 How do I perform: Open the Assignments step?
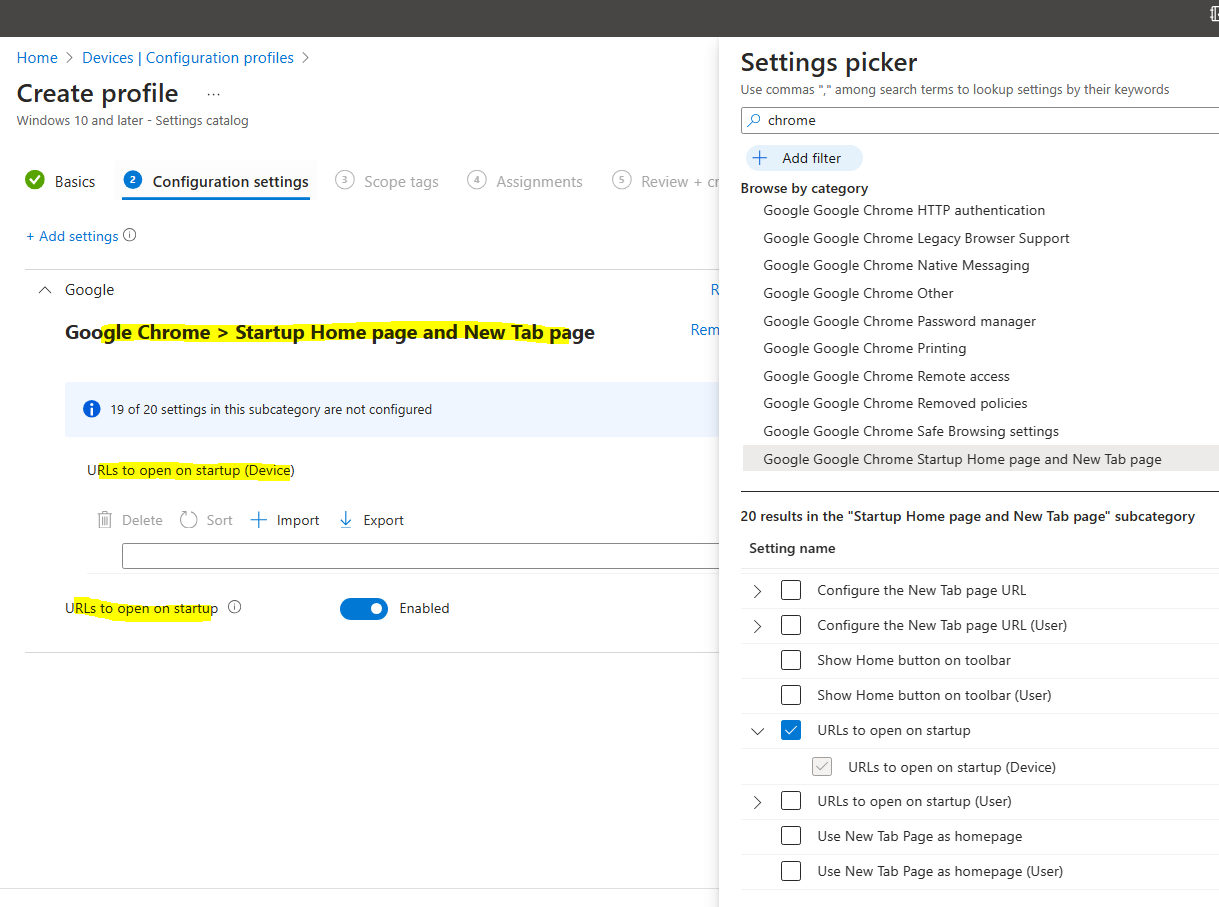click(x=525, y=181)
